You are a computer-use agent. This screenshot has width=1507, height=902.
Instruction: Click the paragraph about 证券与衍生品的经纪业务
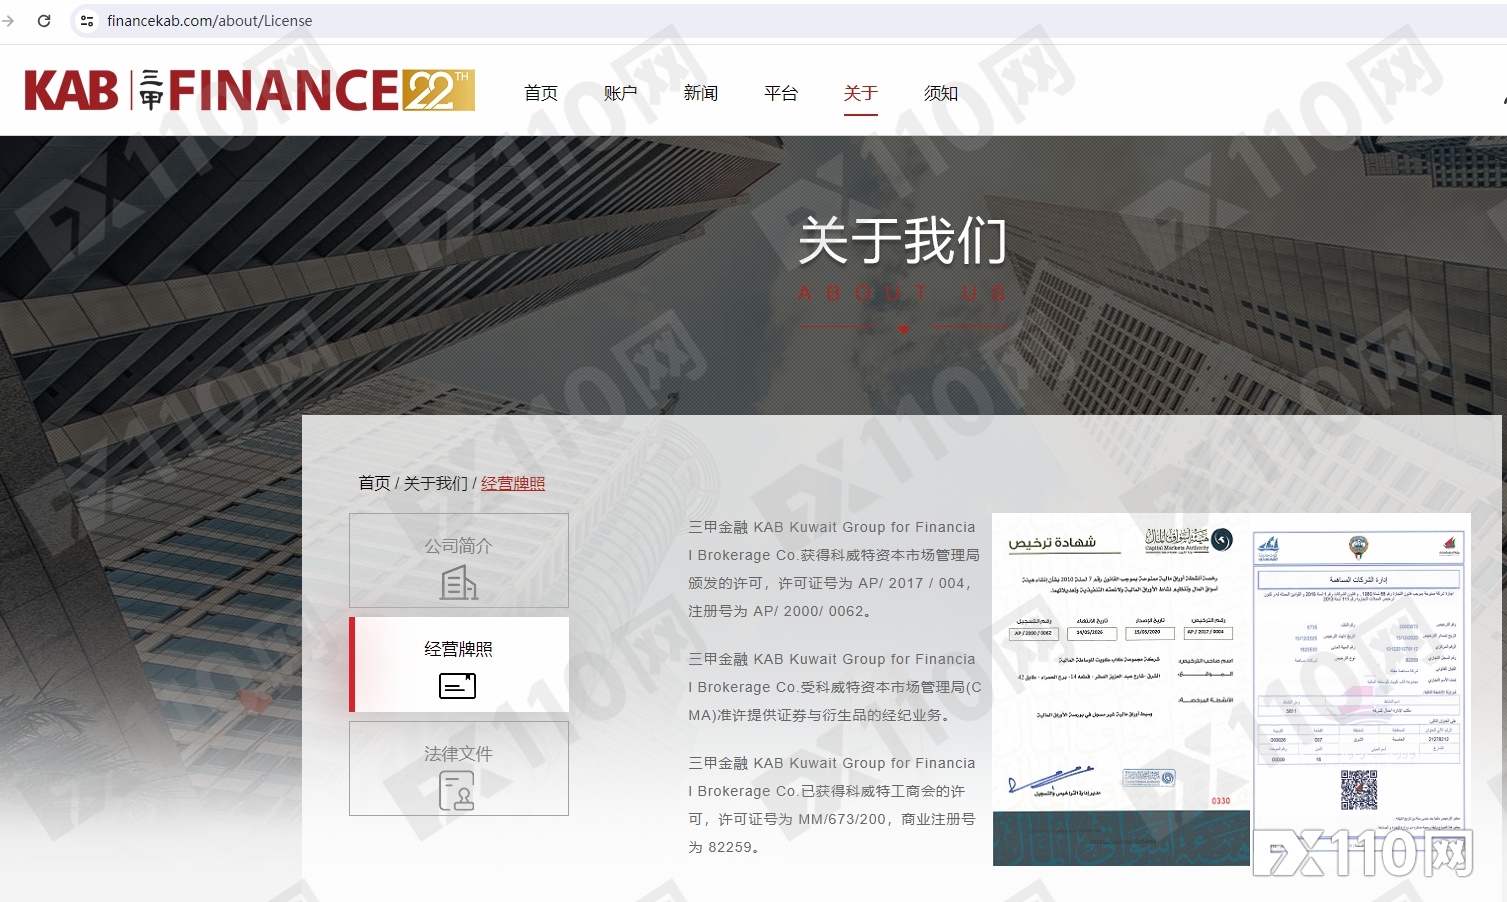tap(834, 687)
